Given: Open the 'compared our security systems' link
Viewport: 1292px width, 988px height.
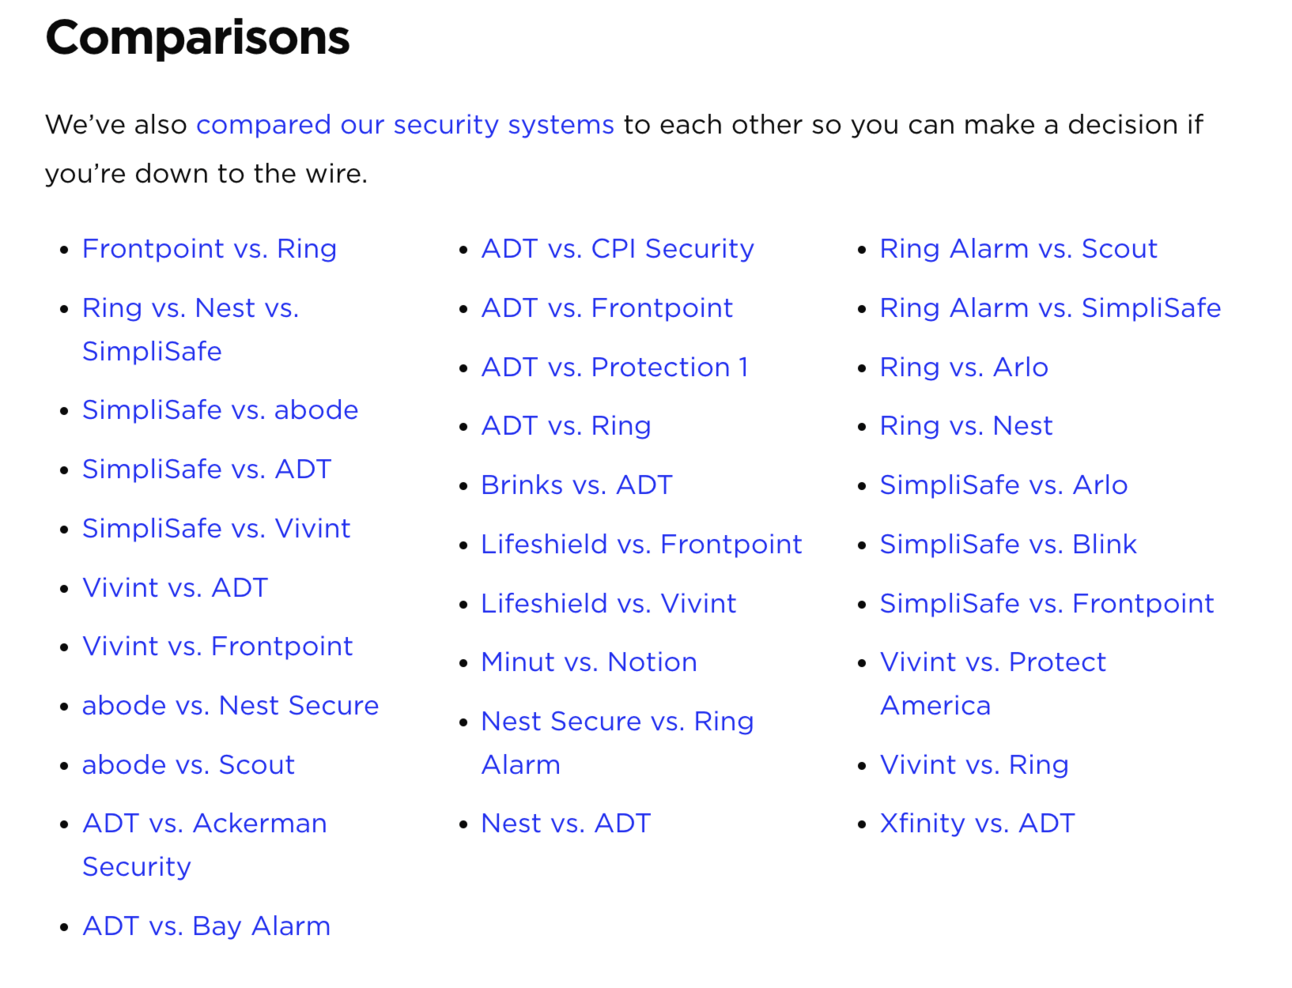Looking at the screenshot, I should point(404,125).
